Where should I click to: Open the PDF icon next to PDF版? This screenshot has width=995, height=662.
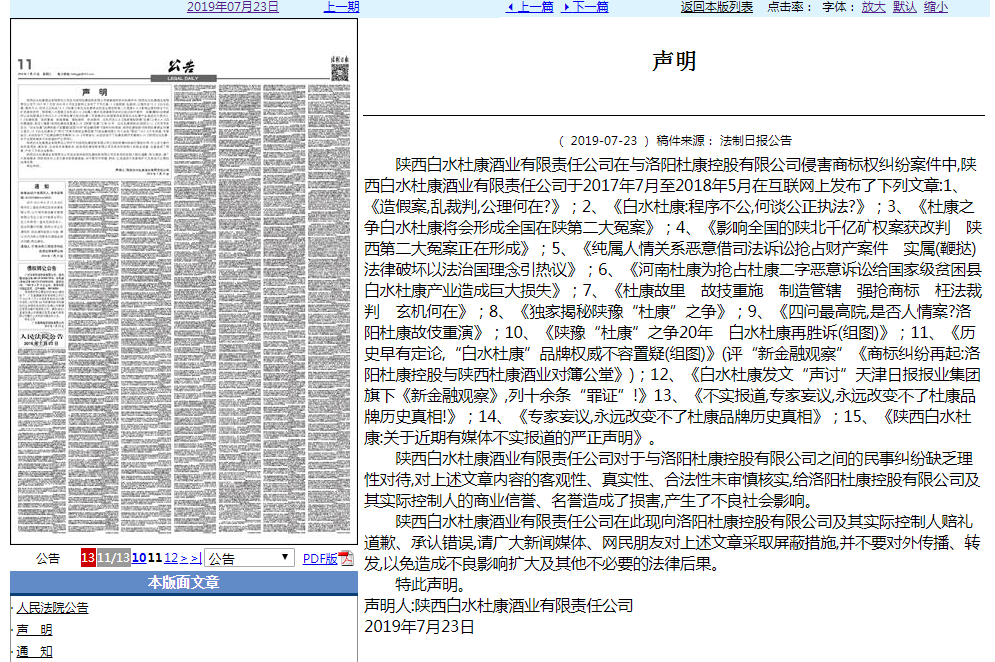tap(346, 558)
